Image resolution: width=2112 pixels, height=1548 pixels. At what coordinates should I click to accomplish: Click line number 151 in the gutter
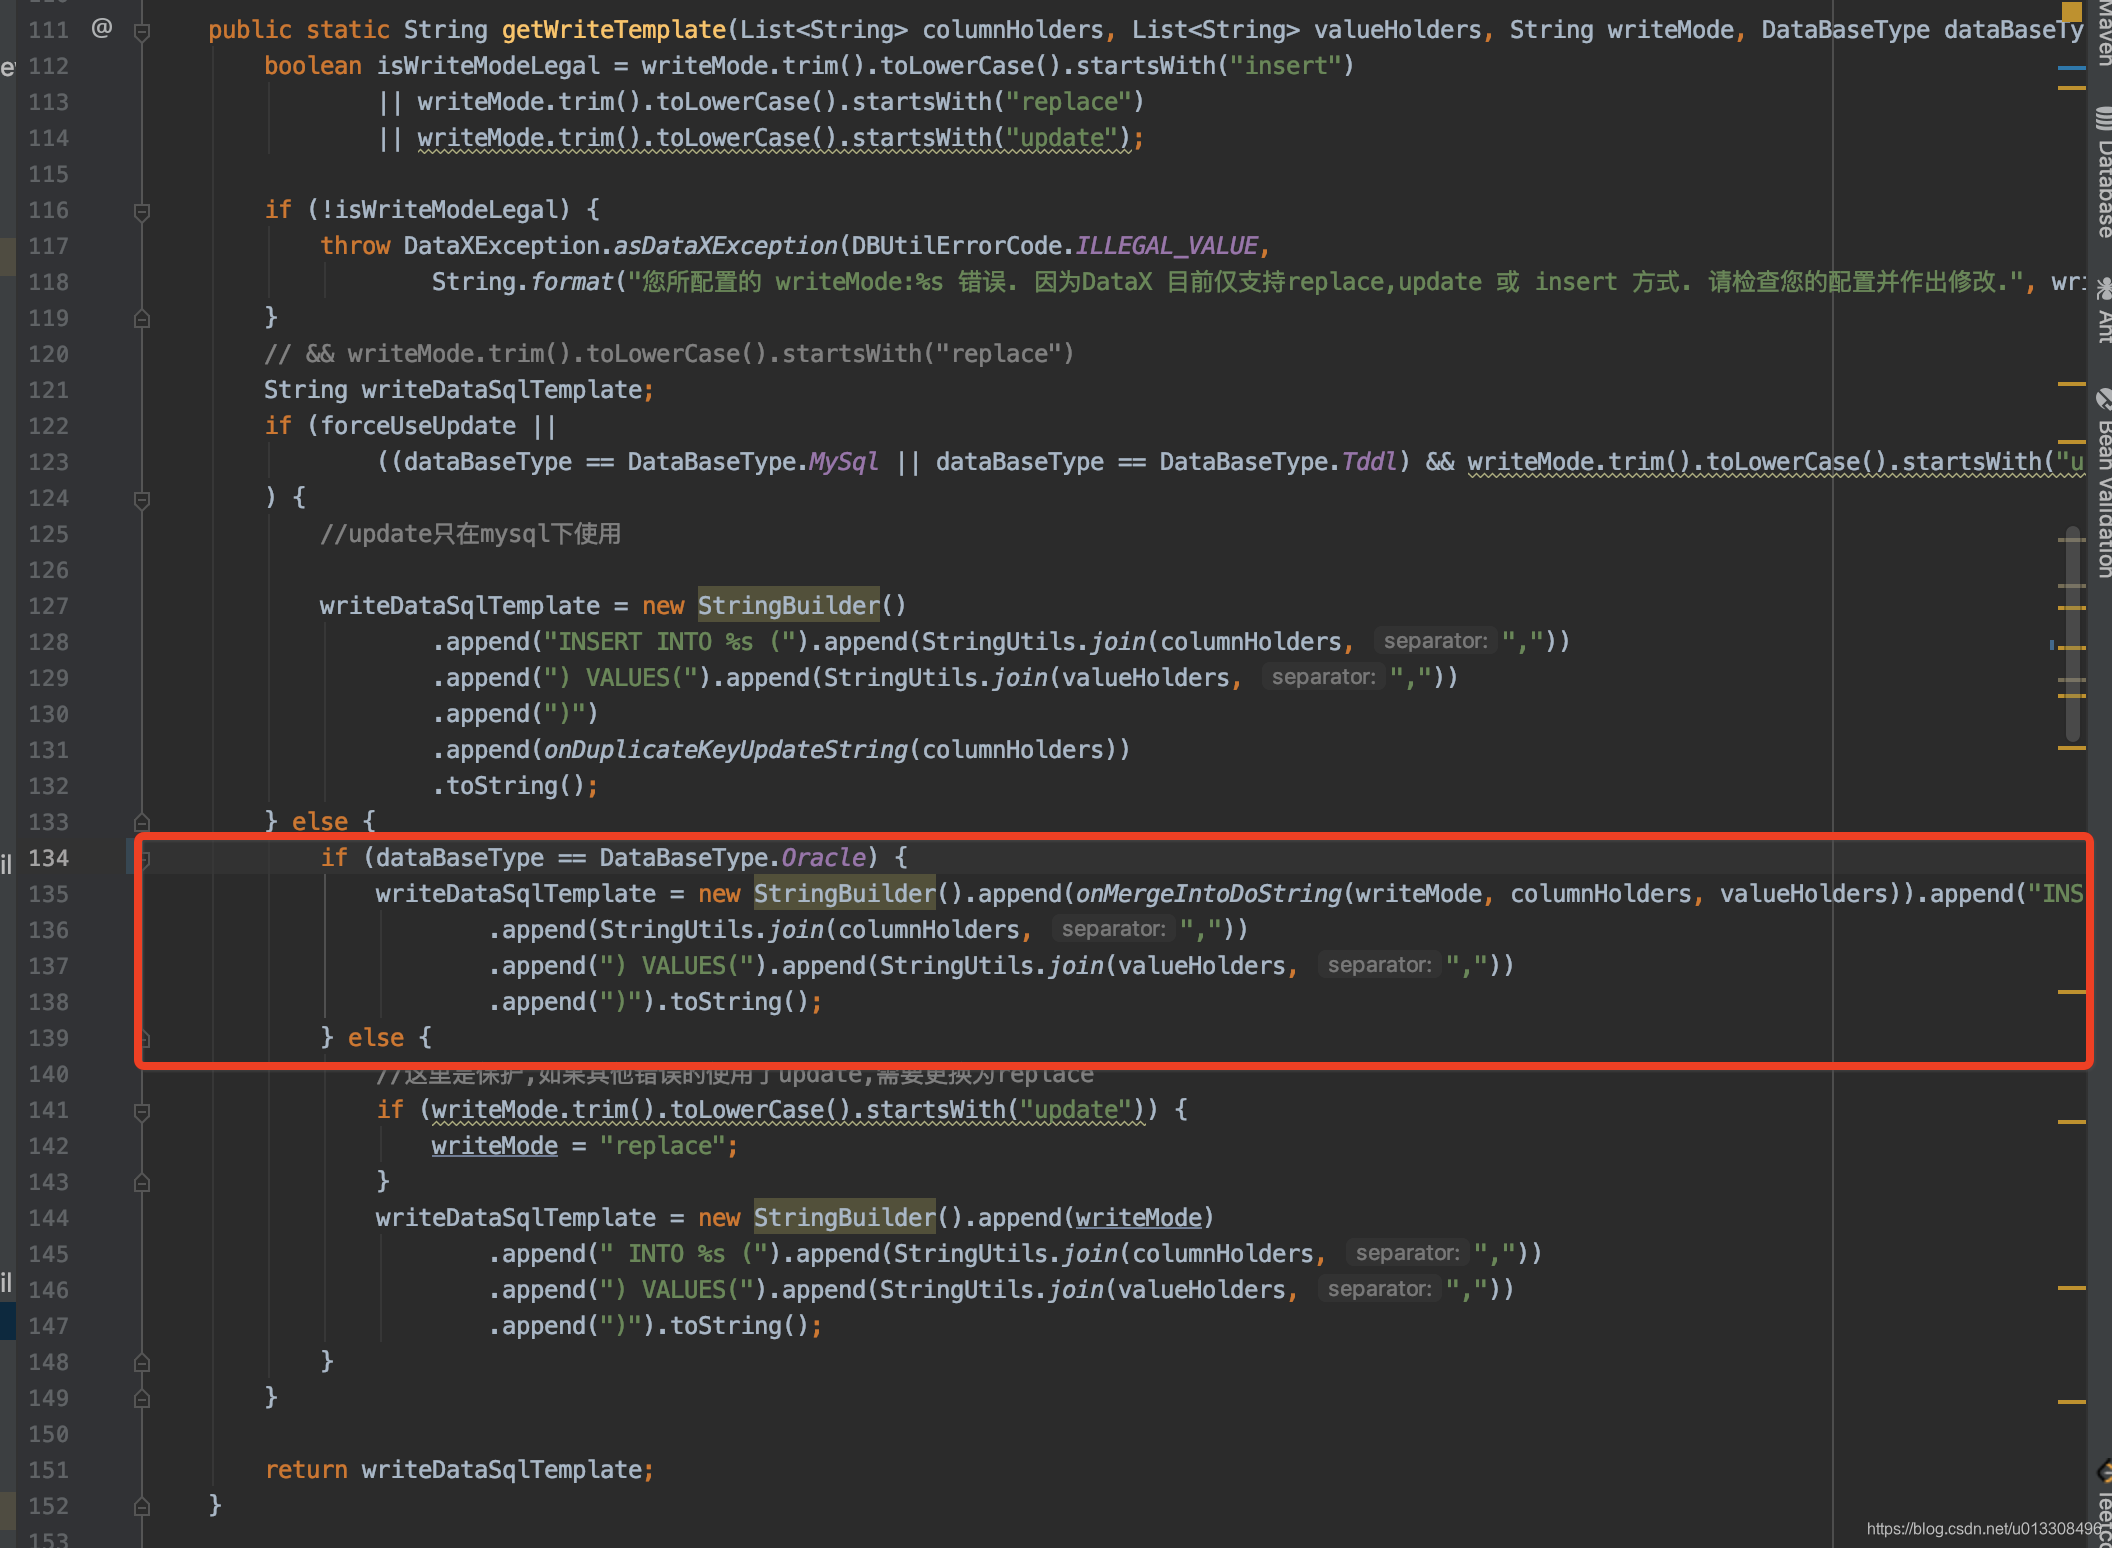(x=49, y=1470)
